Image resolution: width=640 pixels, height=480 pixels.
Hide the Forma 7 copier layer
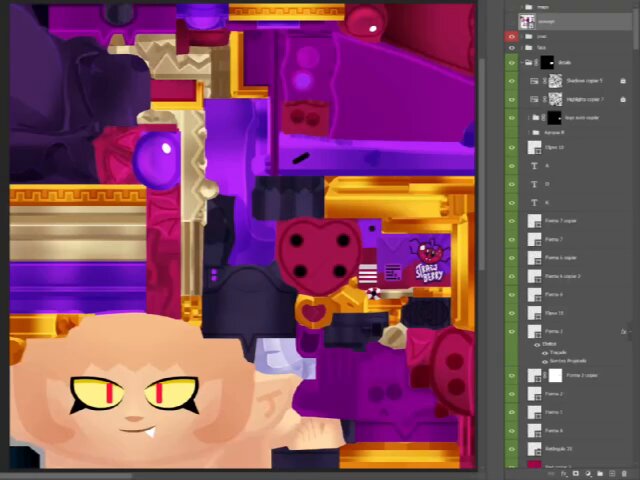click(511, 221)
